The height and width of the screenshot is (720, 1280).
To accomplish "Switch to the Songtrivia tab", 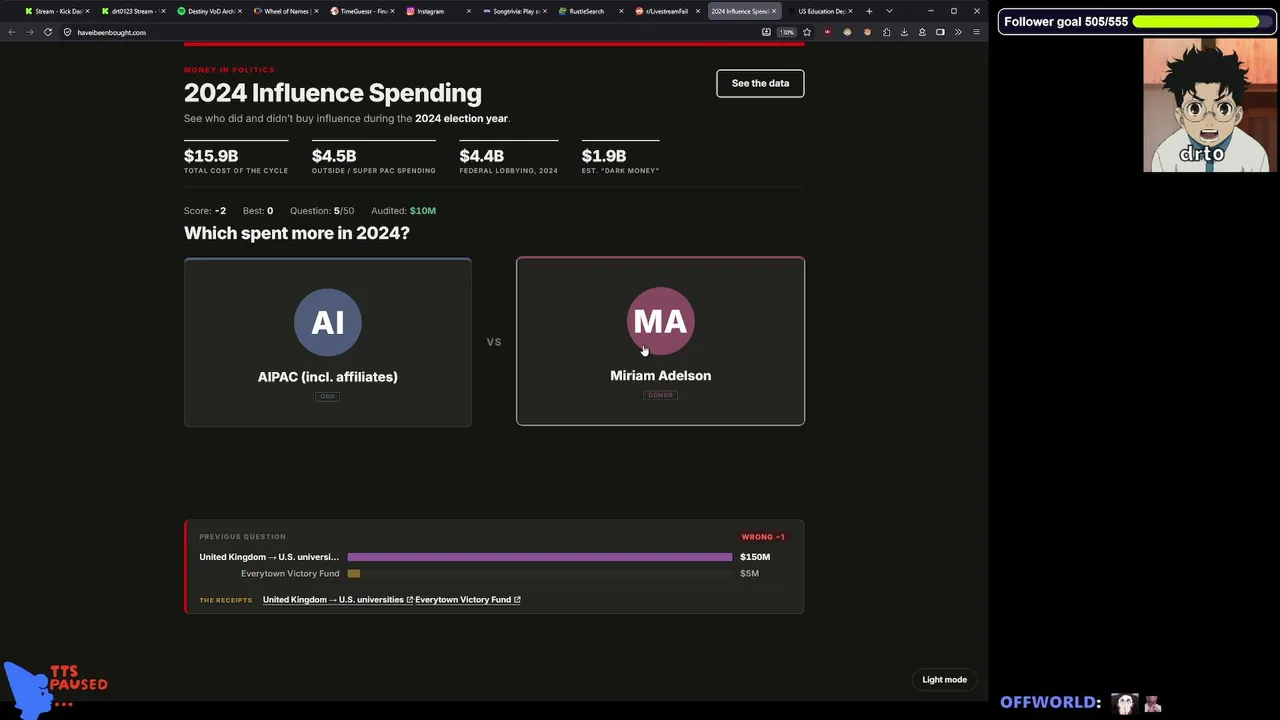I will point(514,11).
